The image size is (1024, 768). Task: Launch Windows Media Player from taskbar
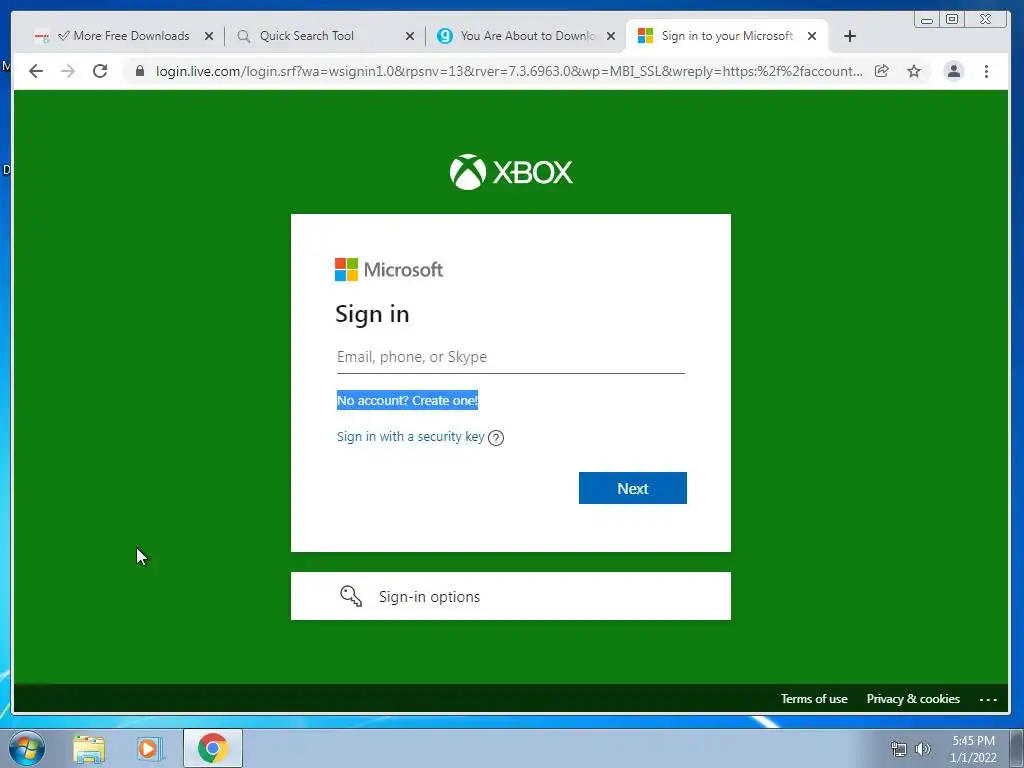150,748
